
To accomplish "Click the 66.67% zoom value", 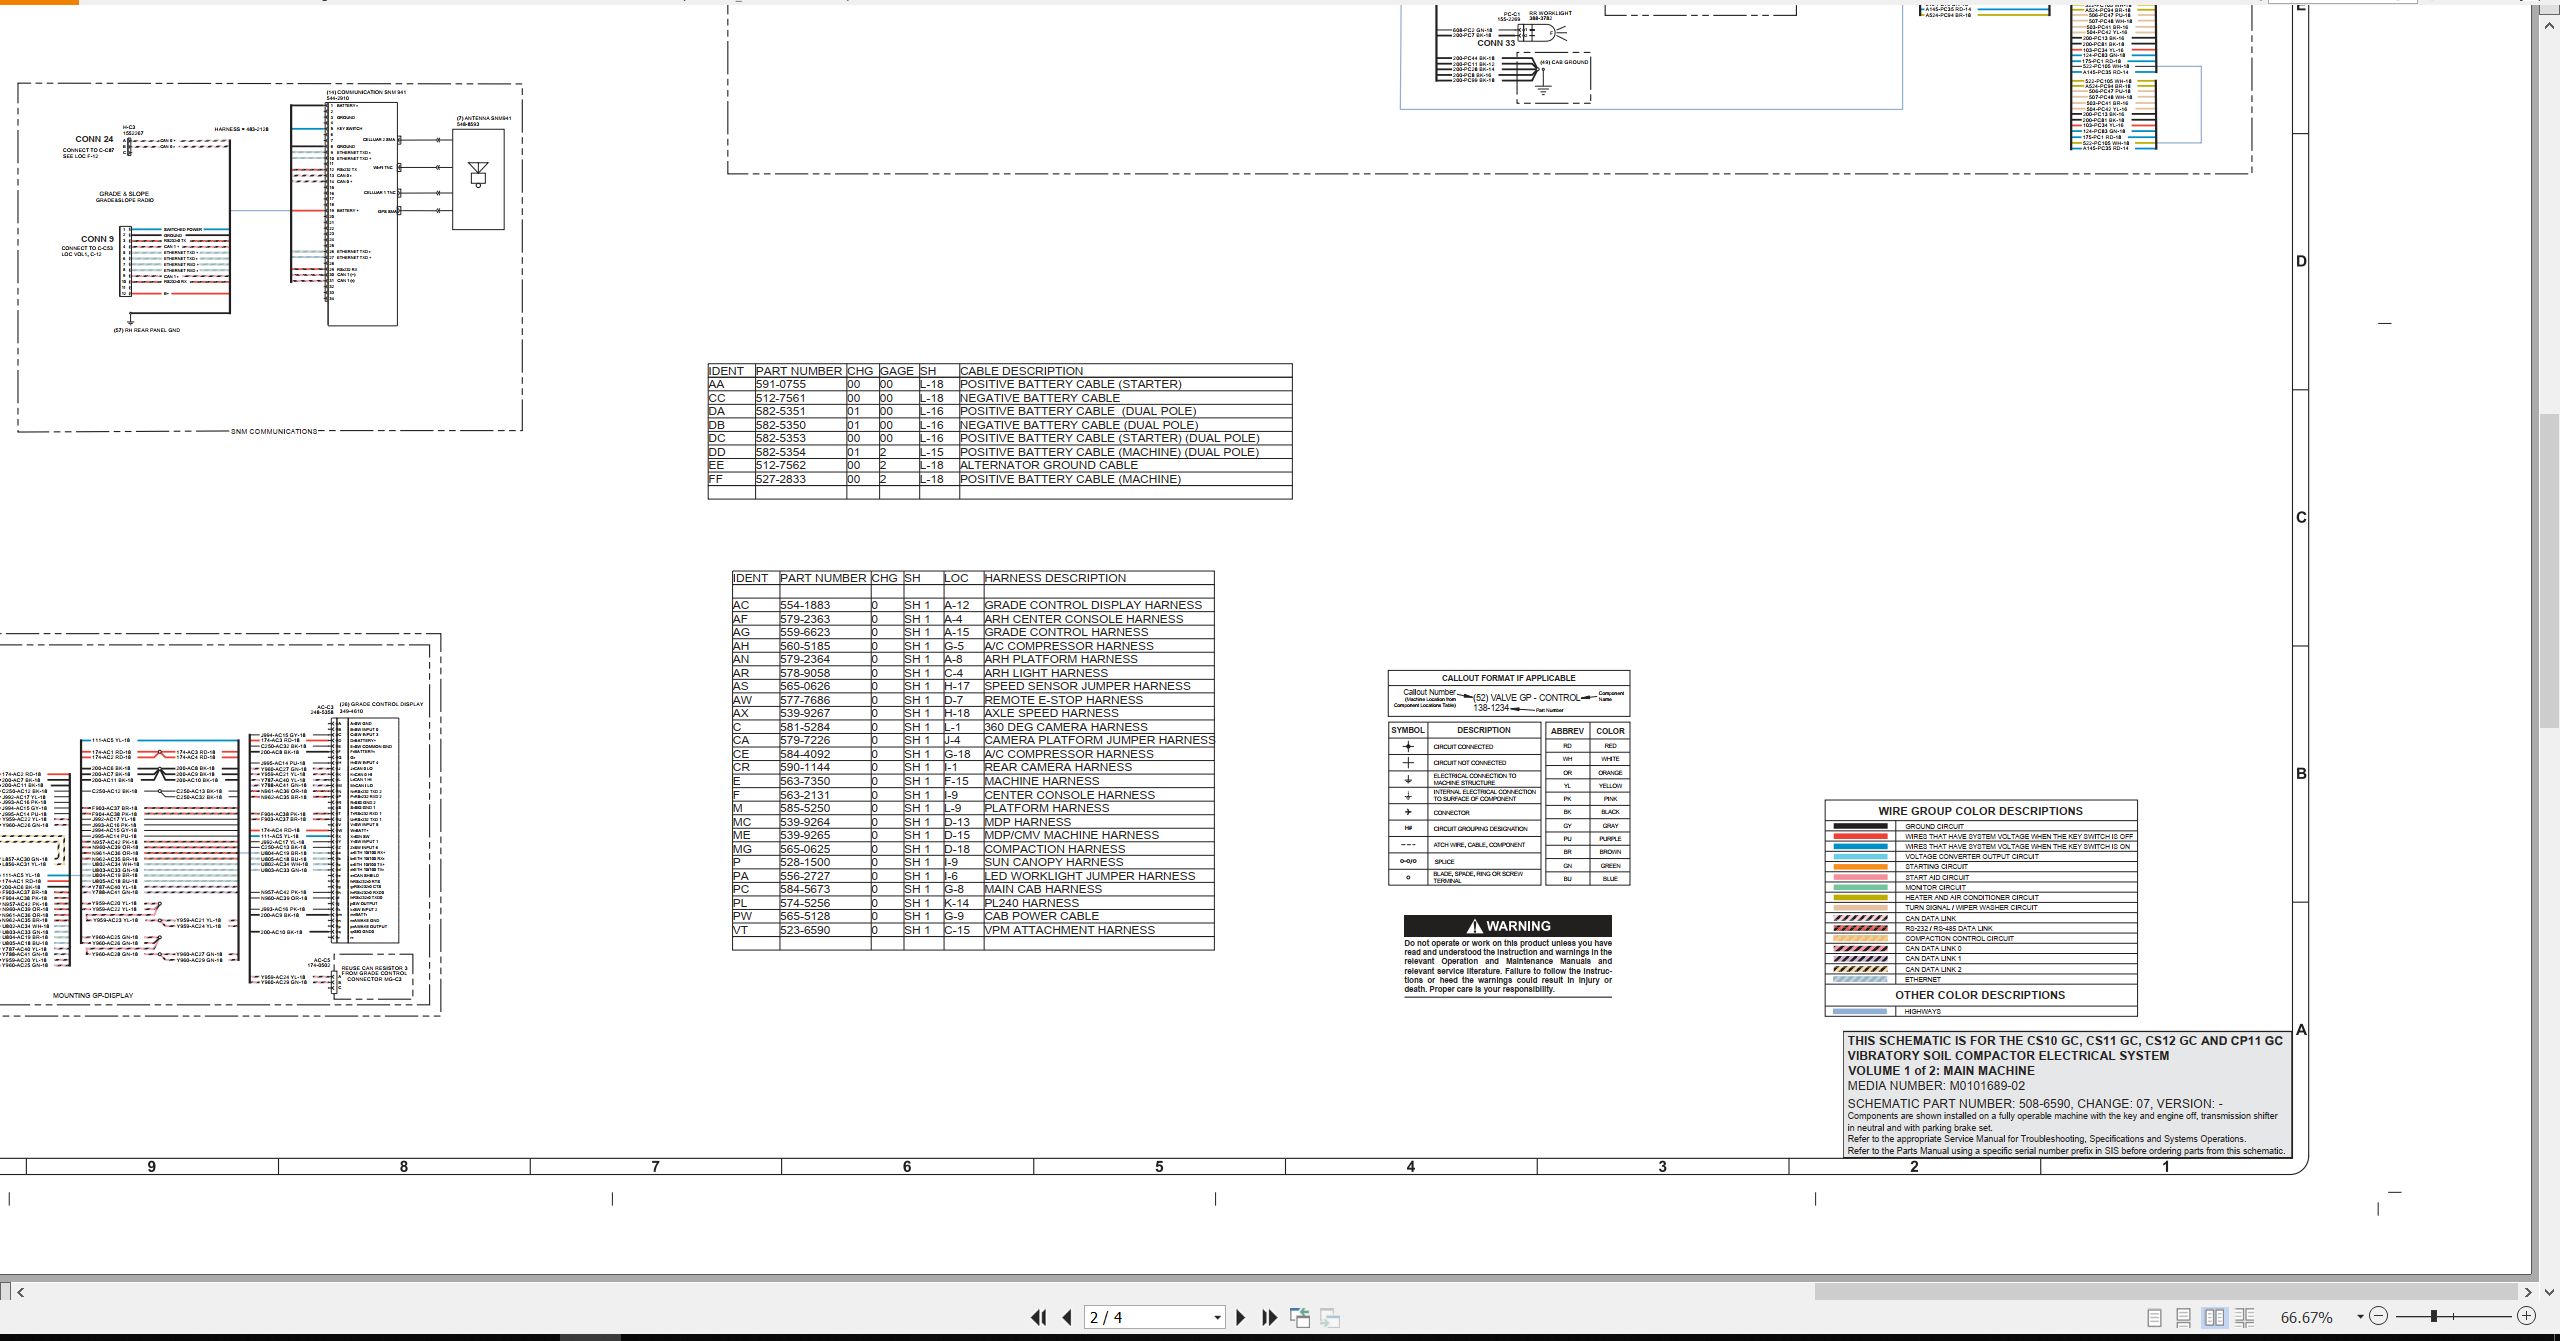I will [2306, 1318].
